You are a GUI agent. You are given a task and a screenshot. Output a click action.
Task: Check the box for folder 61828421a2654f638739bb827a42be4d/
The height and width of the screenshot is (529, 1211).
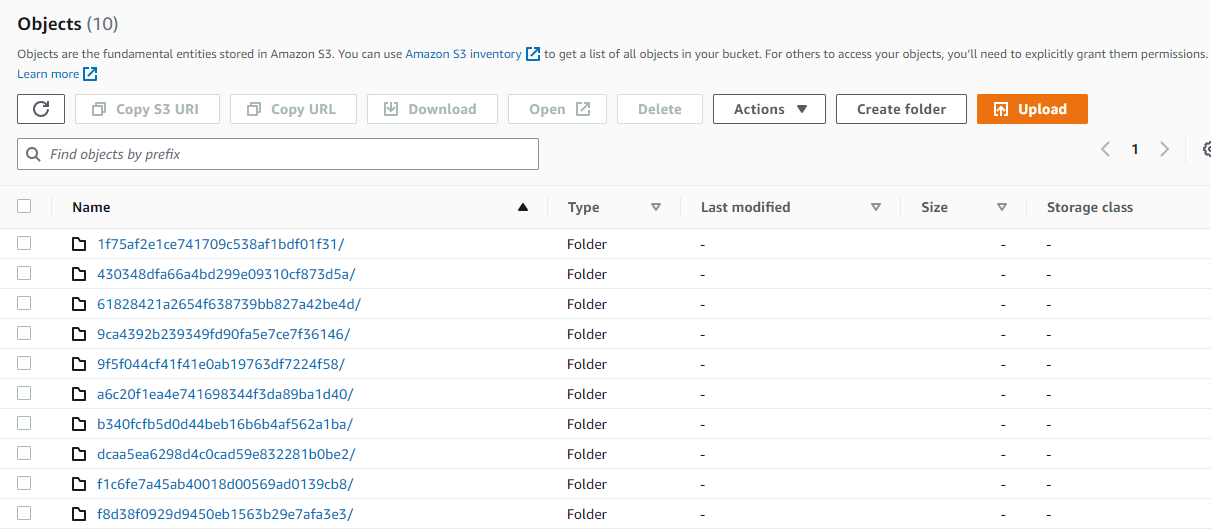(24, 303)
